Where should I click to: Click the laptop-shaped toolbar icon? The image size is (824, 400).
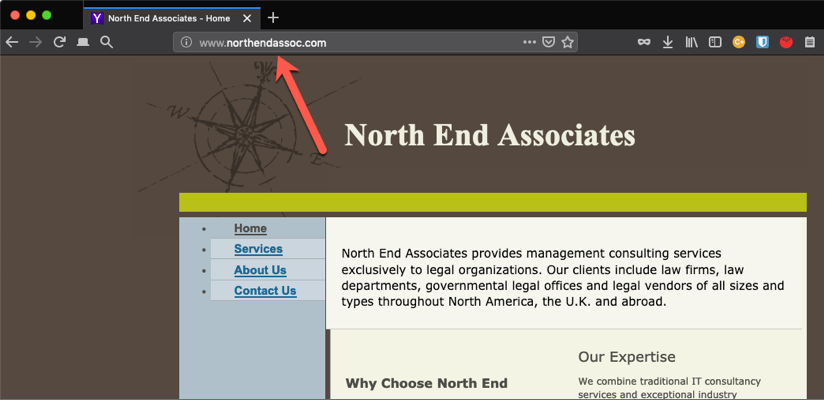(x=83, y=43)
